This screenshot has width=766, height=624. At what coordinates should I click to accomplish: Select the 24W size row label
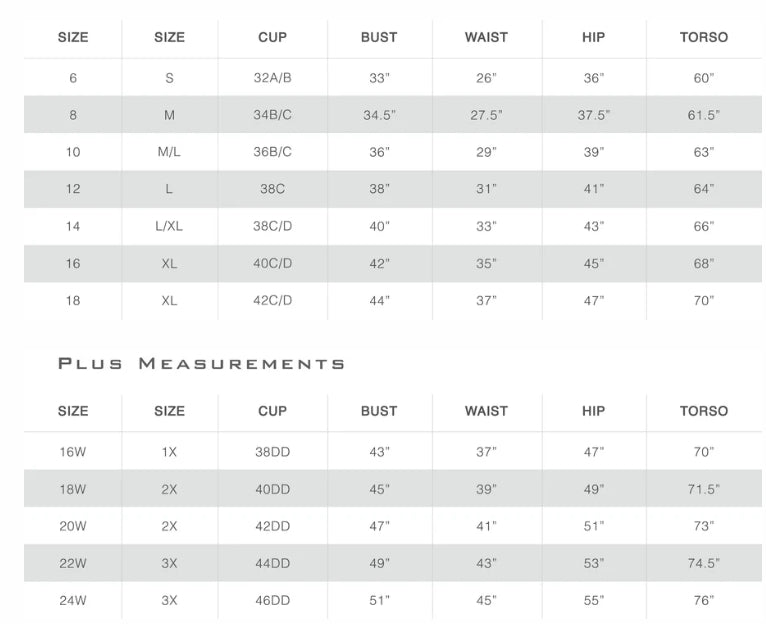click(x=73, y=601)
